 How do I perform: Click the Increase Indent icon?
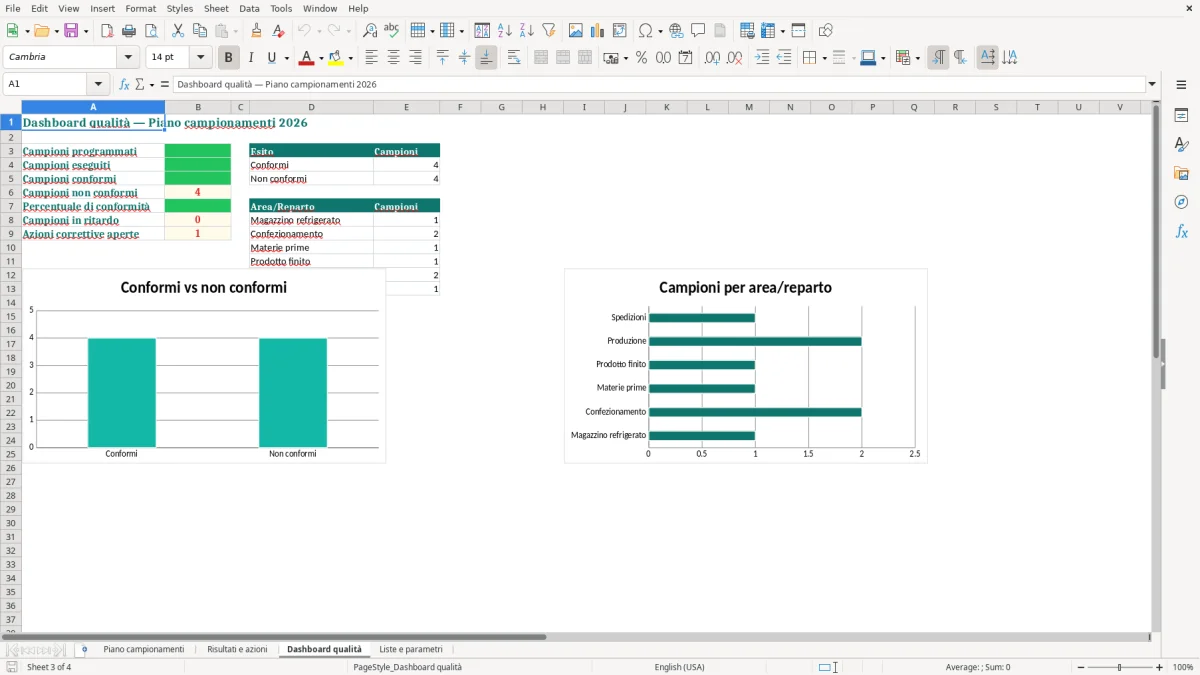[762, 58]
